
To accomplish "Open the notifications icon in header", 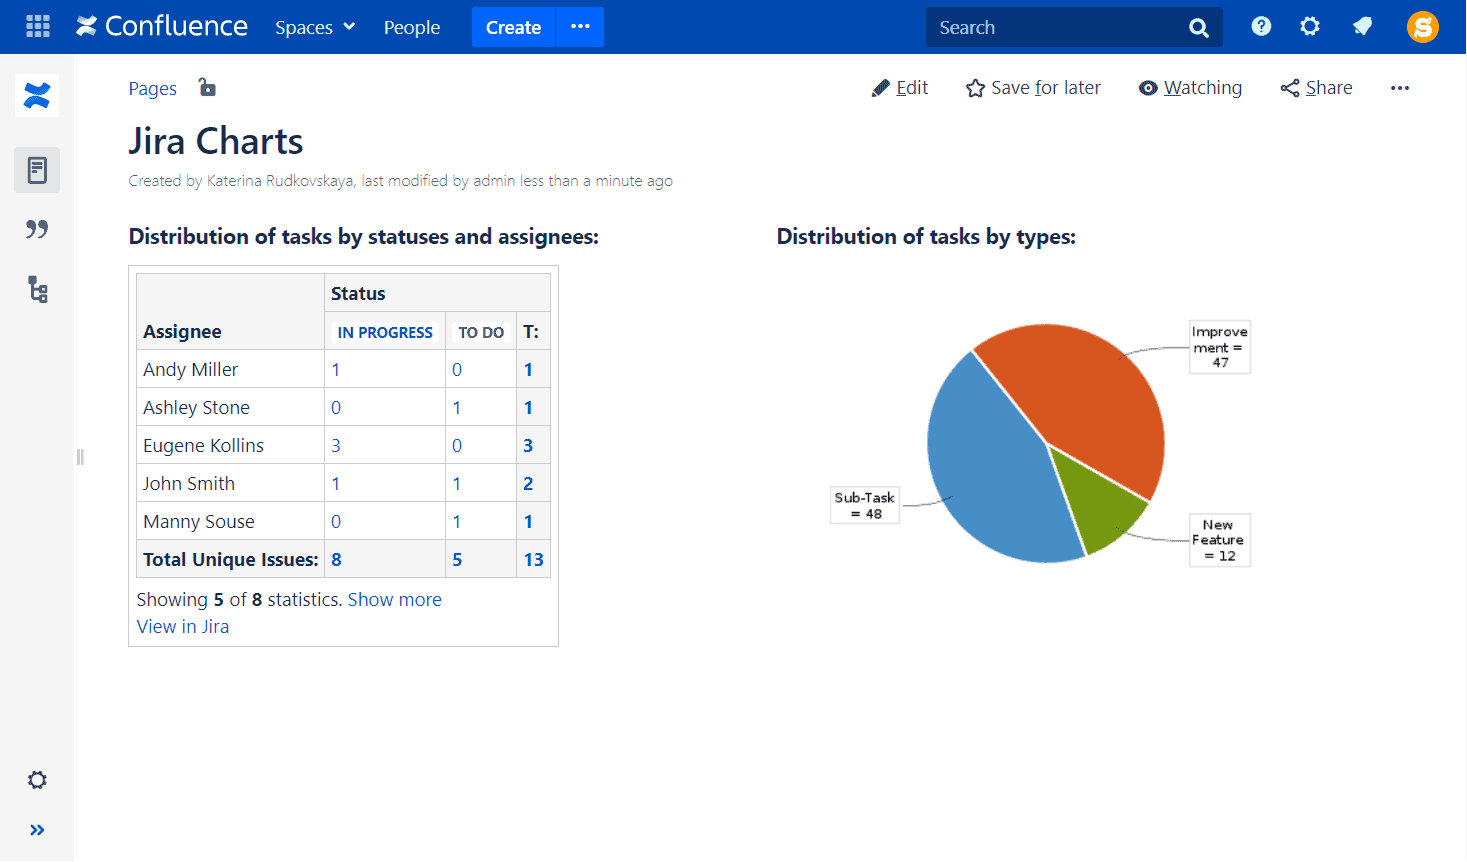I will [1362, 27].
